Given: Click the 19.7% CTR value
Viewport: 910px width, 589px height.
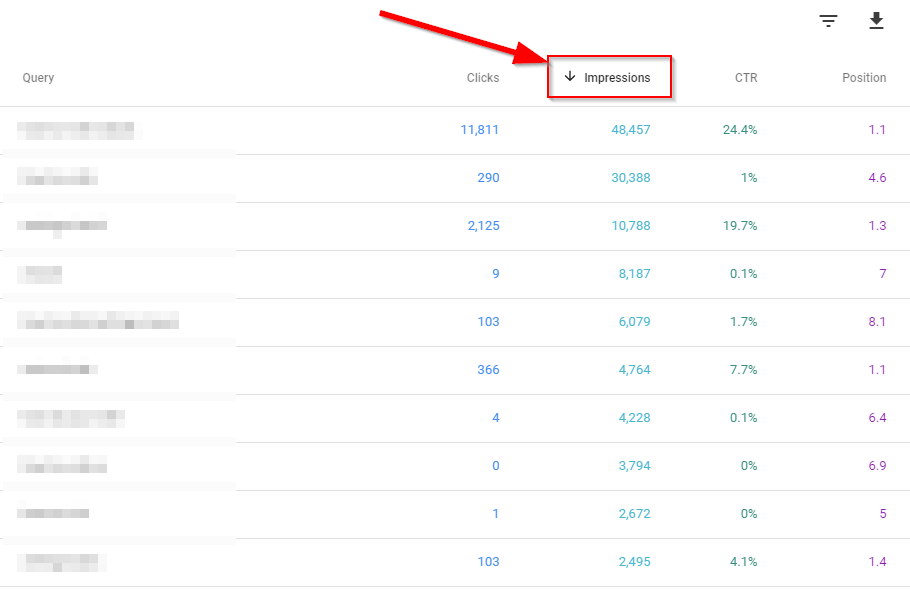Looking at the screenshot, I should (739, 226).
